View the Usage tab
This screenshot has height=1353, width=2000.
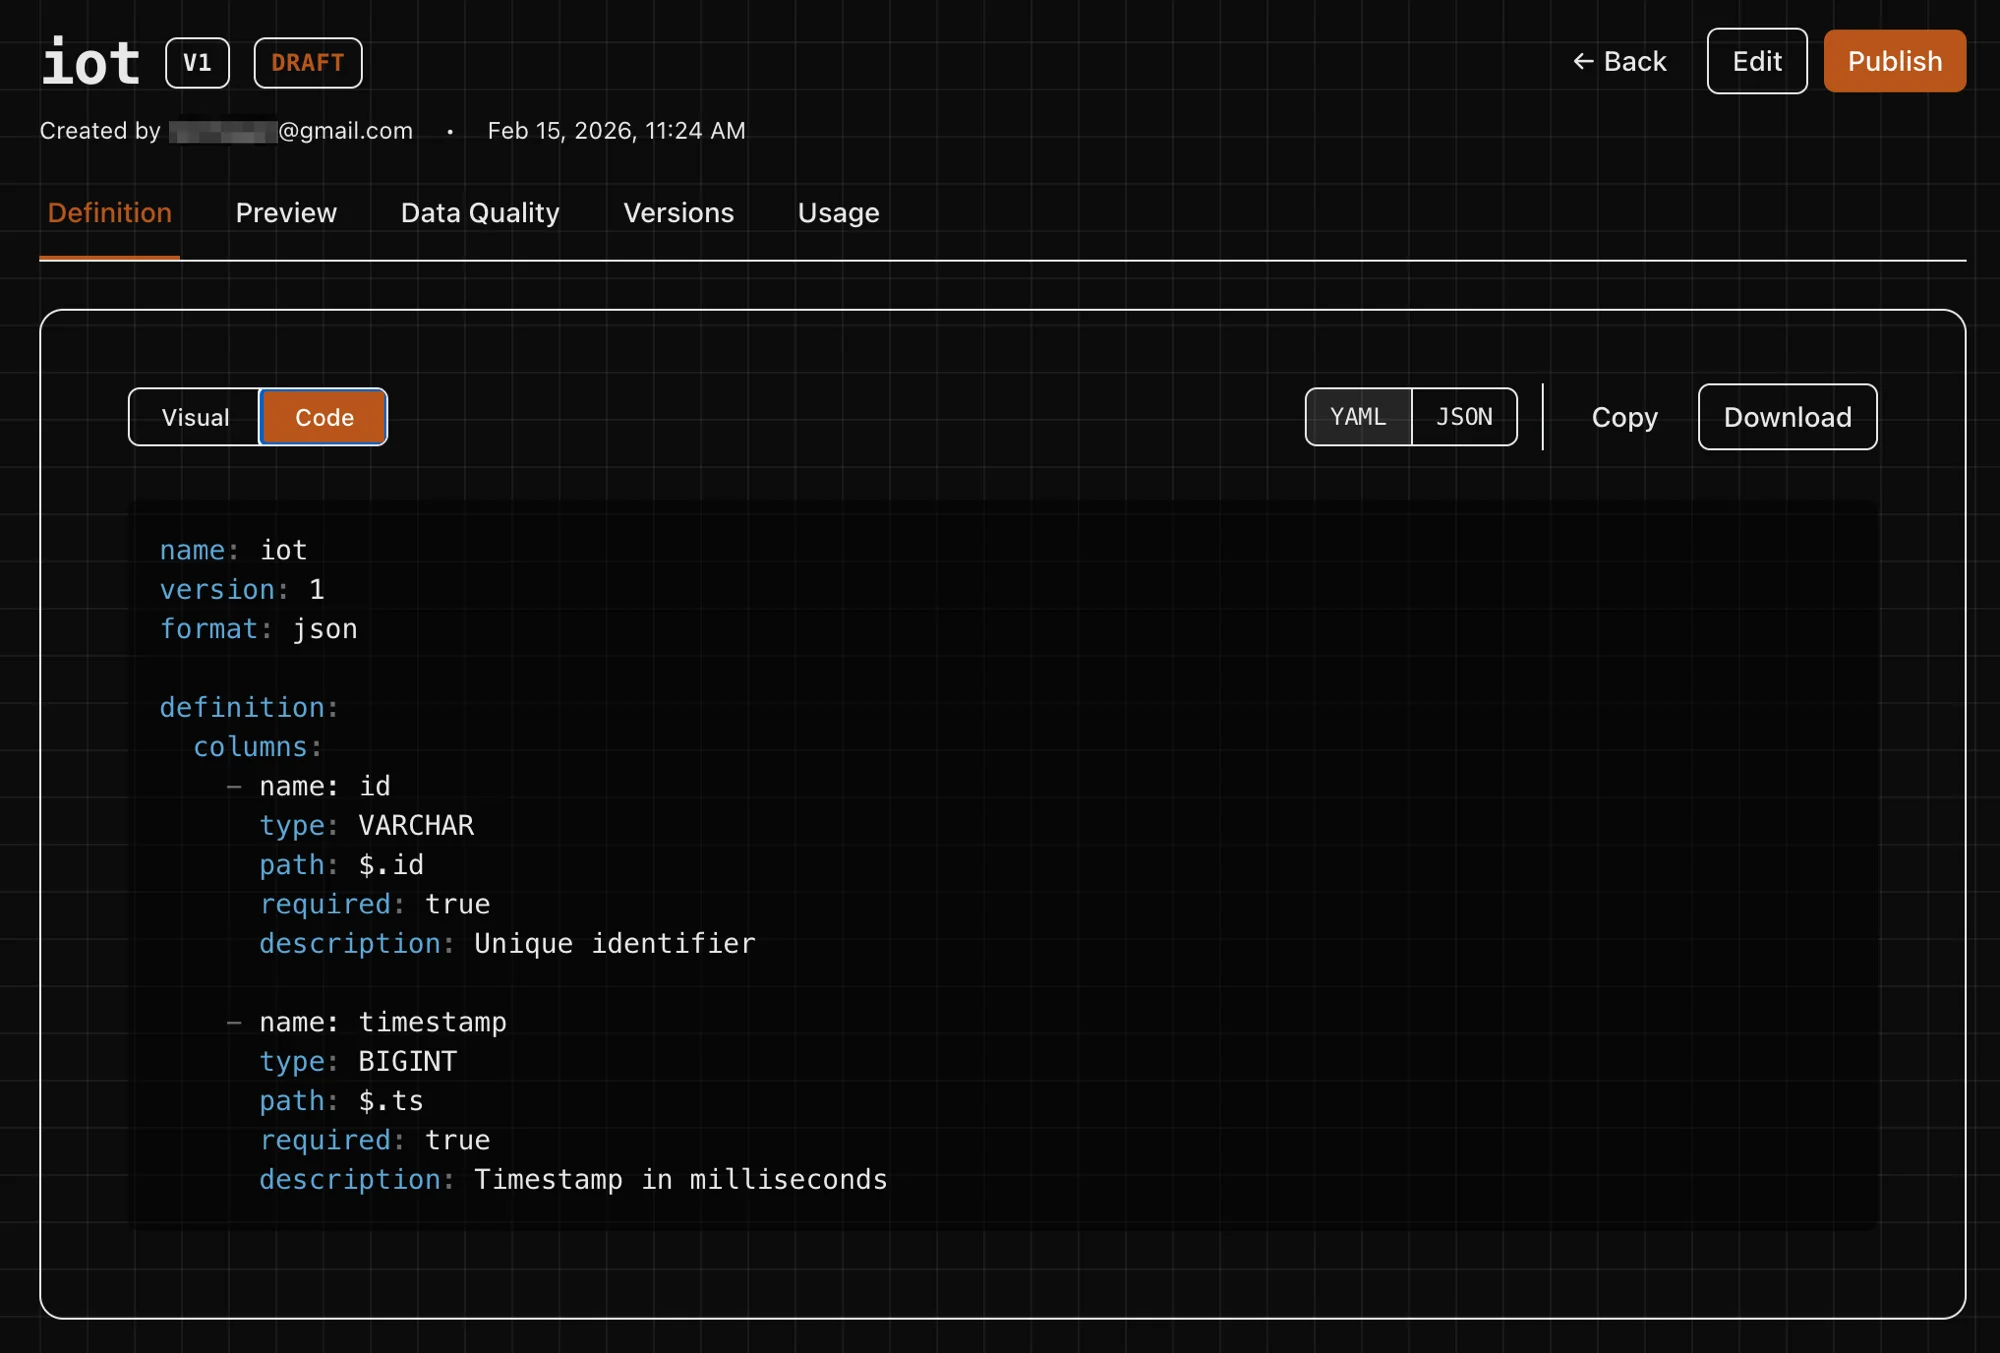pos(838,212)
